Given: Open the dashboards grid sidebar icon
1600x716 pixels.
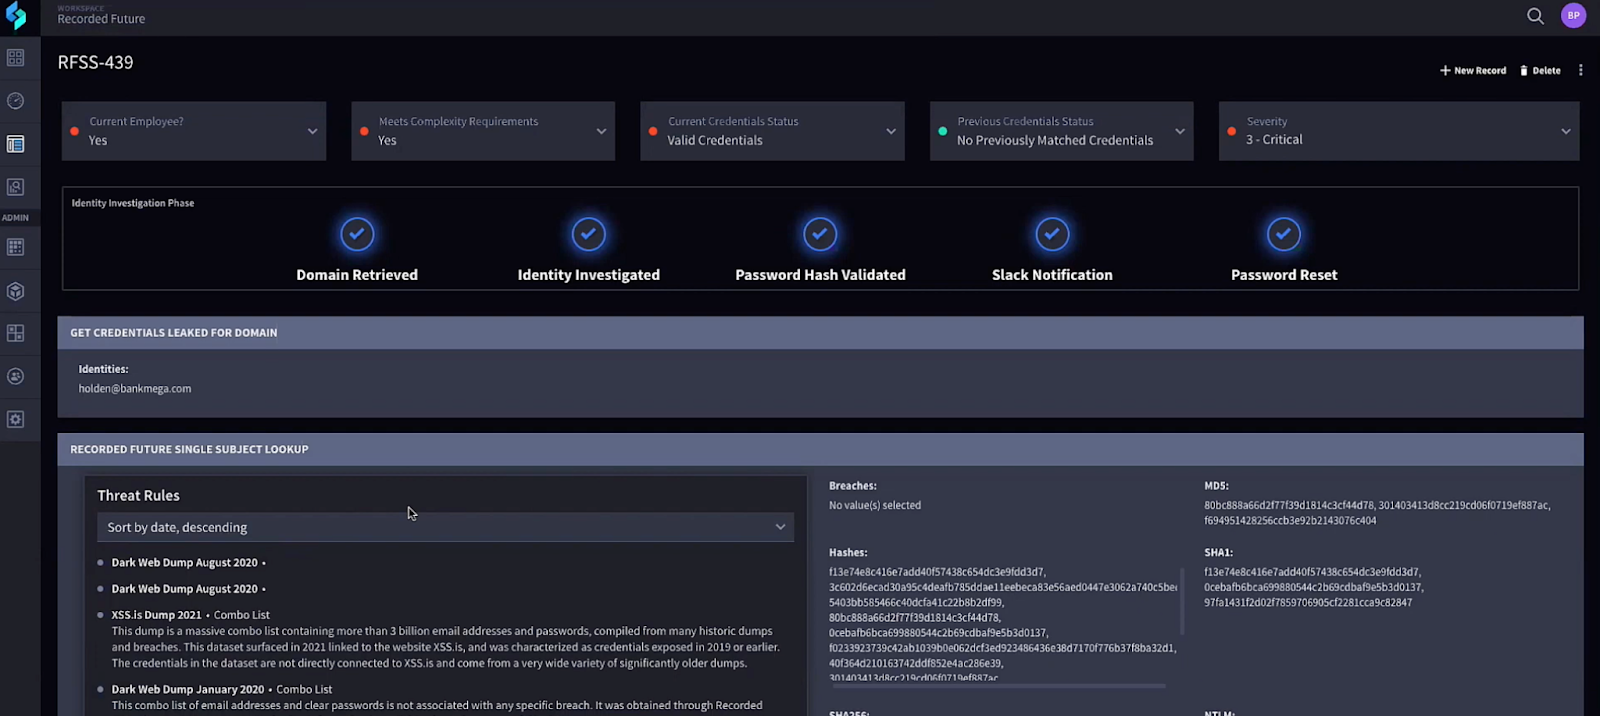Looking at the screenshot, I should (x=16, y=58).
